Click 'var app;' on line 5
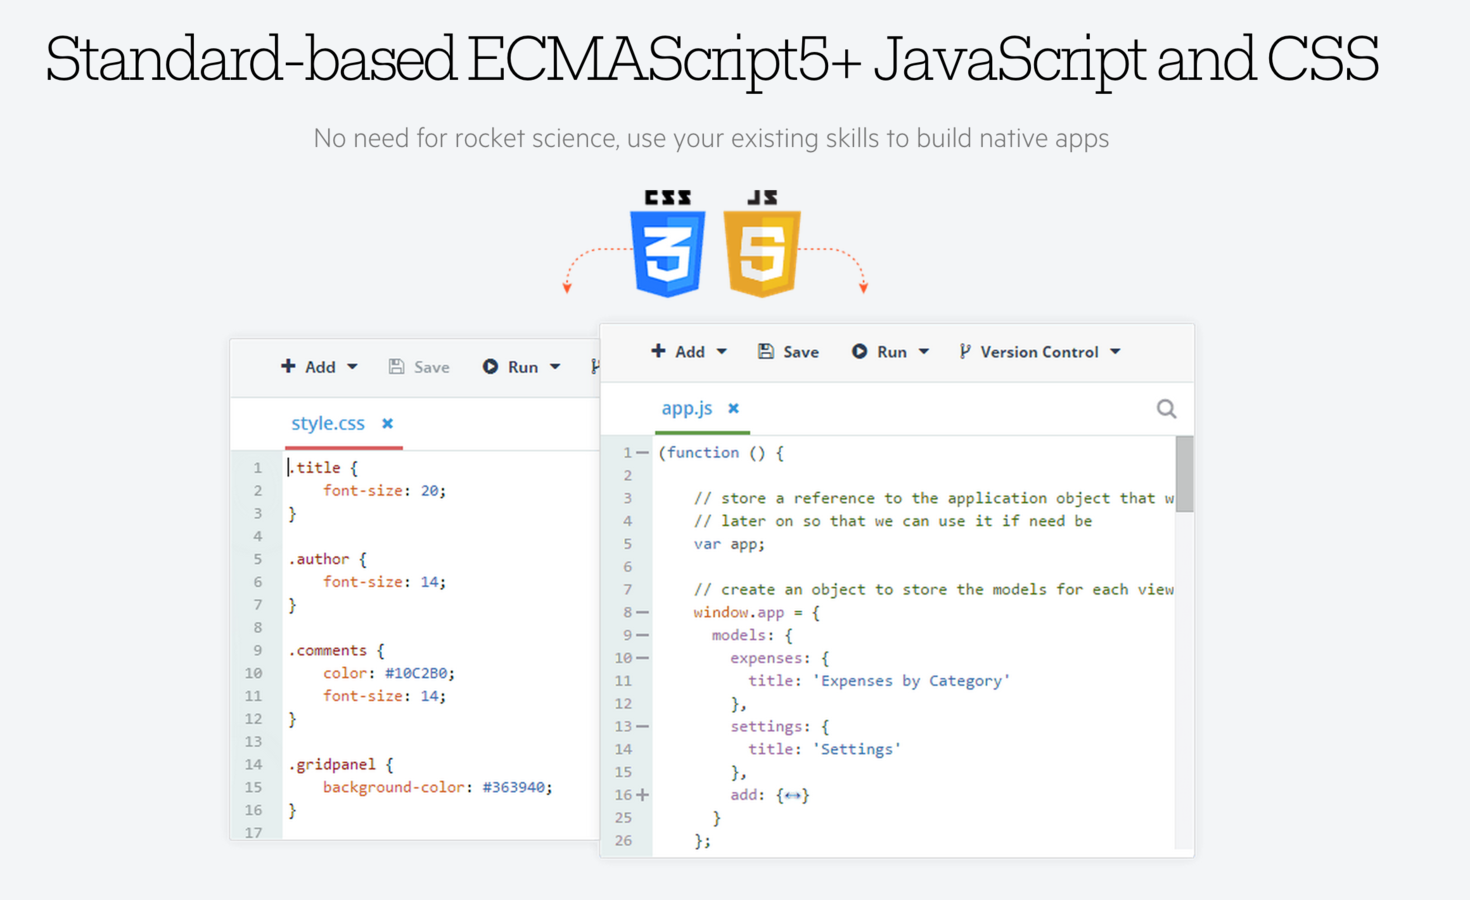The width and height of the screenshot is (1470, 900). pyautogui.click(x=730, y=544)
